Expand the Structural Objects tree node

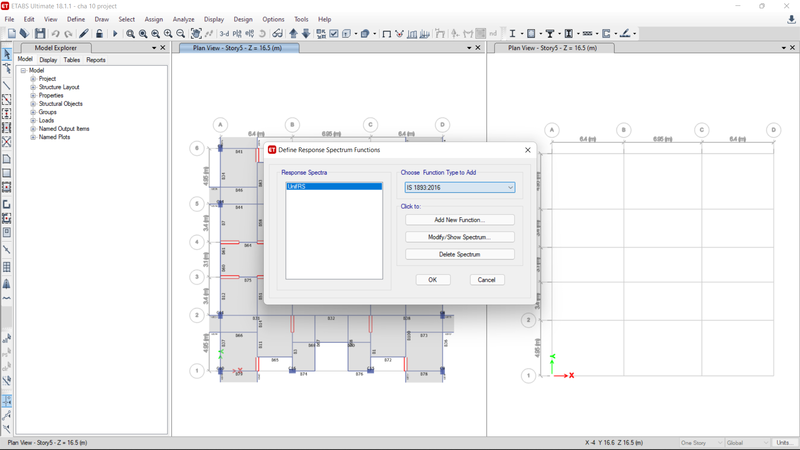33,104
